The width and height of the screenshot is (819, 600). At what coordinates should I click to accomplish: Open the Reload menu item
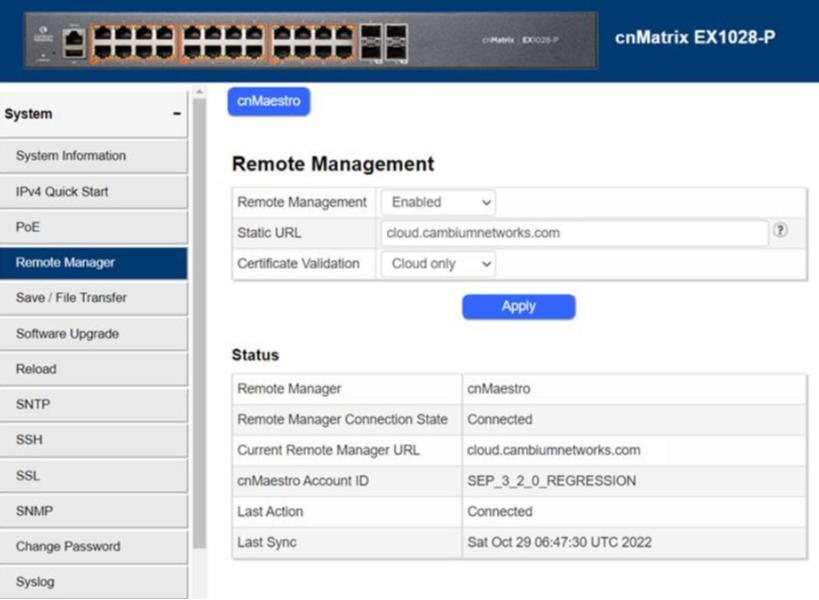(93, 369)
